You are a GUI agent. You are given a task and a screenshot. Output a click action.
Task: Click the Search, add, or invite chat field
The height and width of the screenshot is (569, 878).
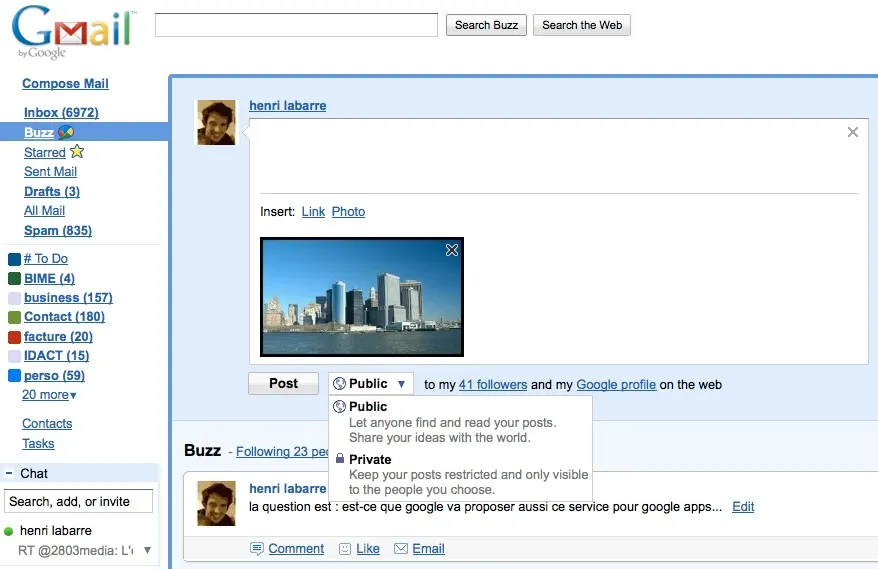(78, 501)
